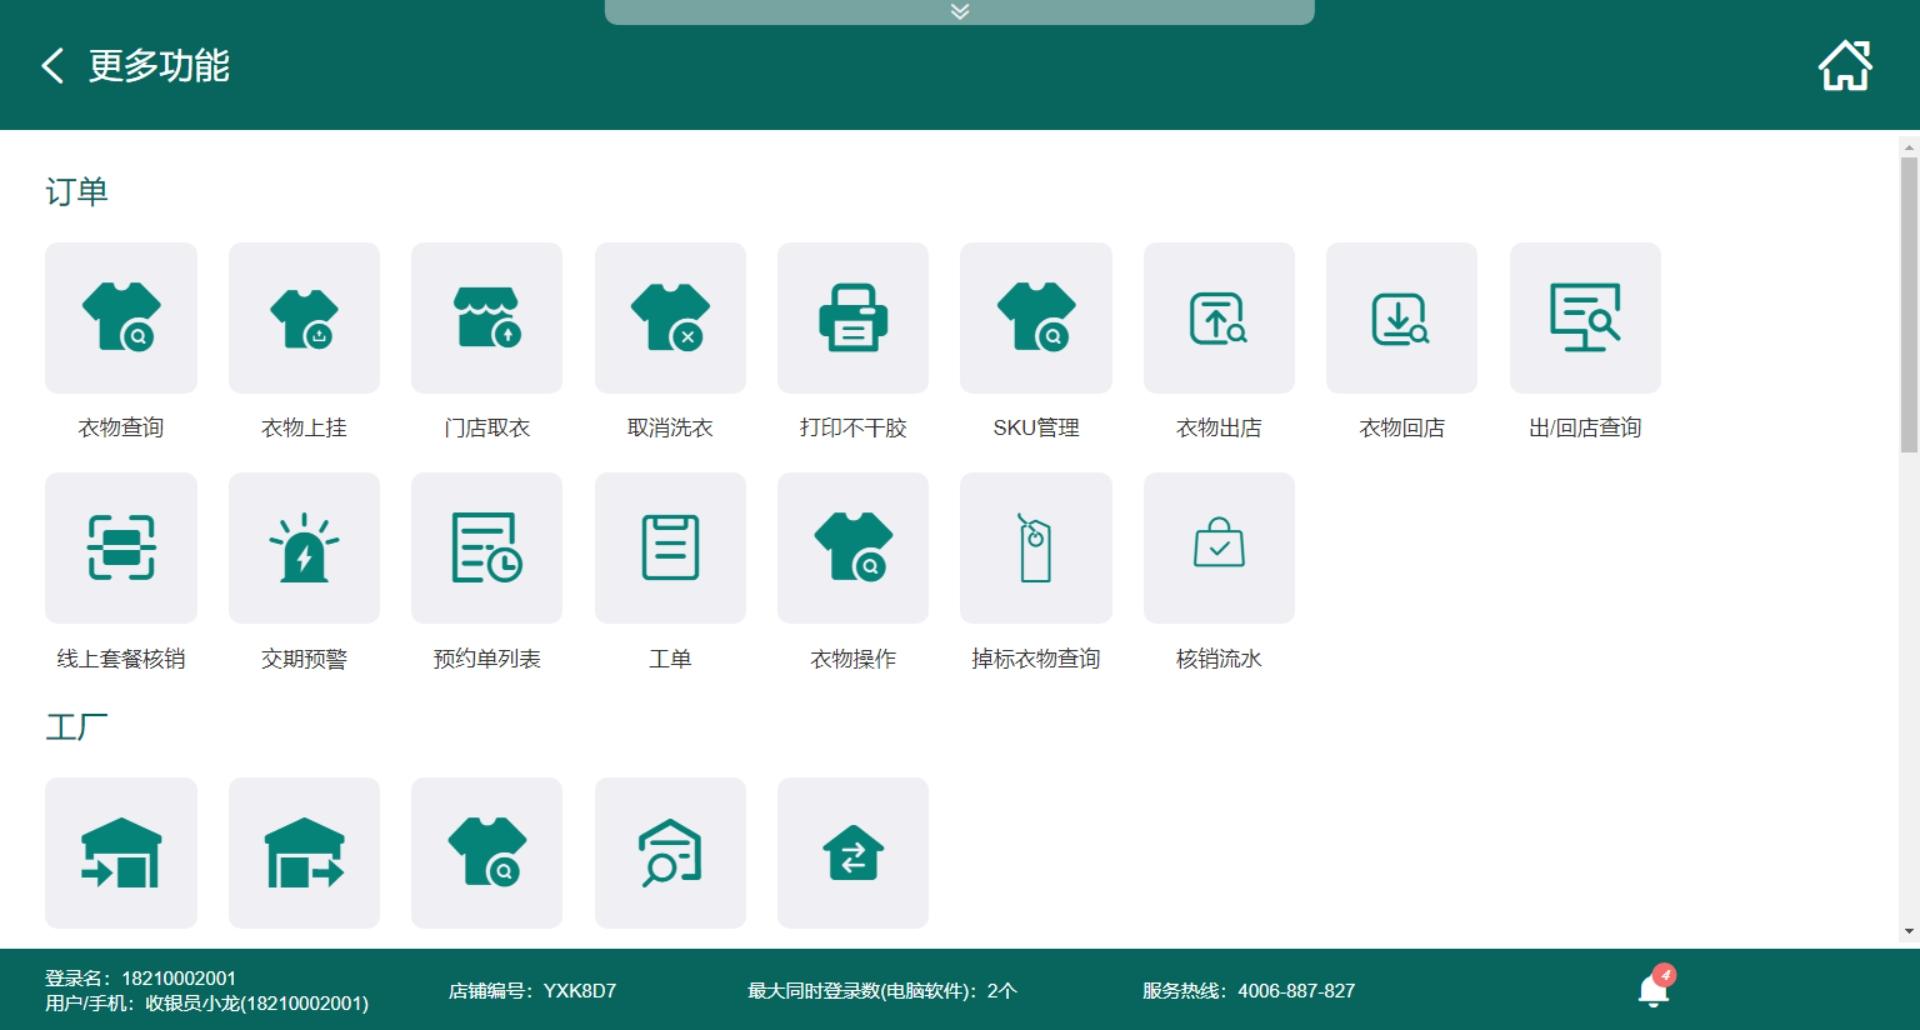Expand the top pull-down chevron bar
1920x1030 pixels.
pos(959,12)
